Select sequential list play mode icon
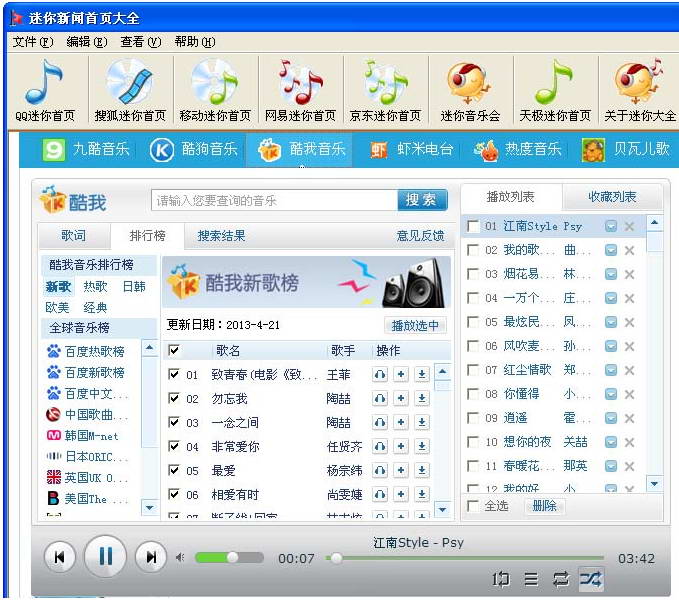679x601 pixels. [x=531, y=579]
